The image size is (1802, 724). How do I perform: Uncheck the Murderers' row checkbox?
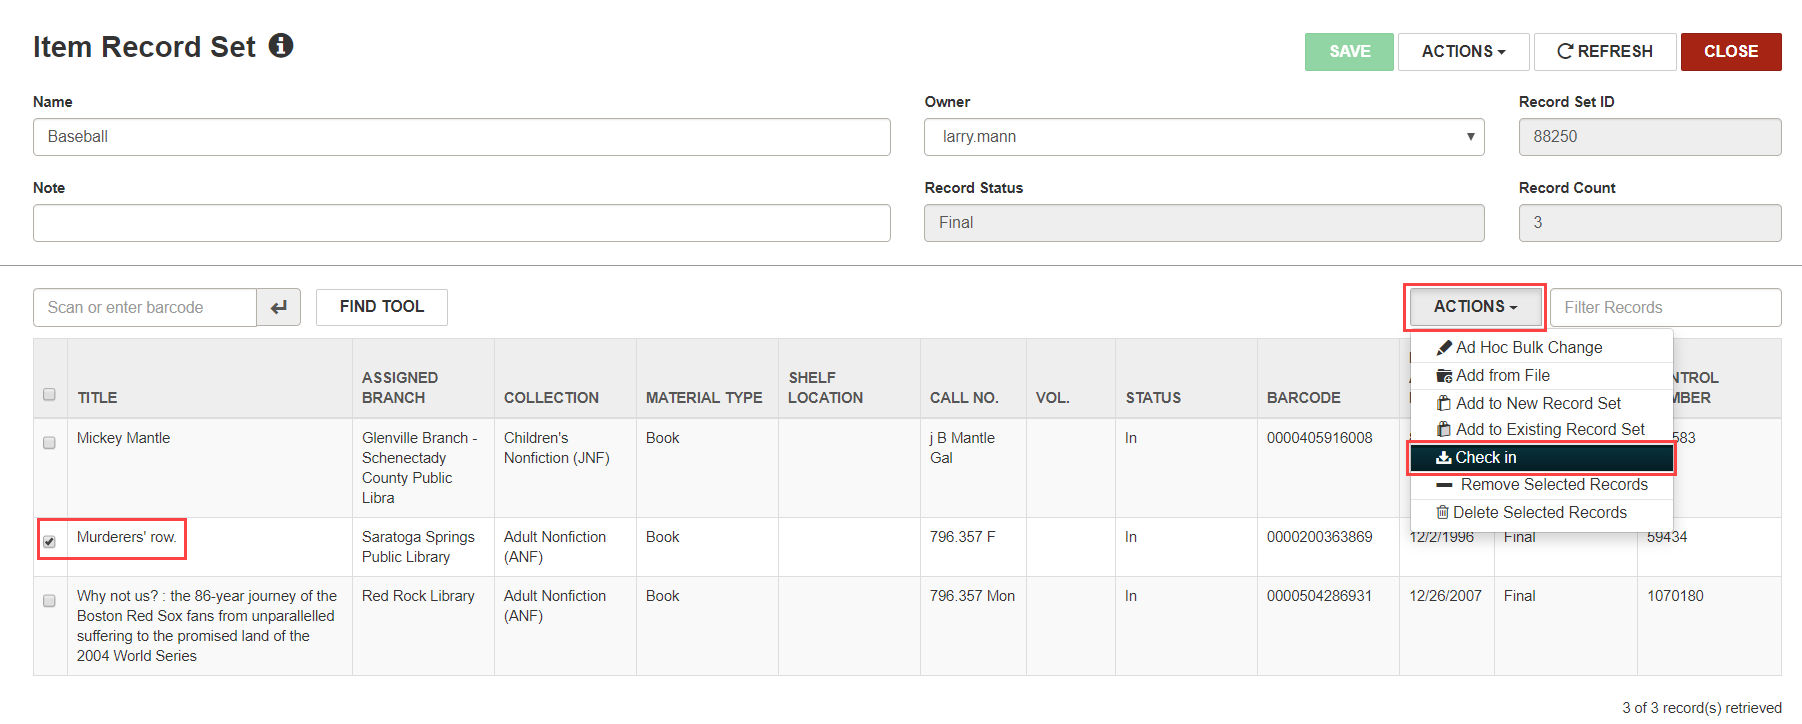pos(49,541)
